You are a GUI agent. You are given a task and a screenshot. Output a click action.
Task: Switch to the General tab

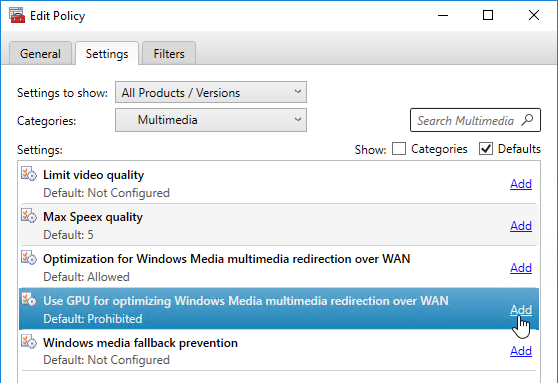click(40, 53)
